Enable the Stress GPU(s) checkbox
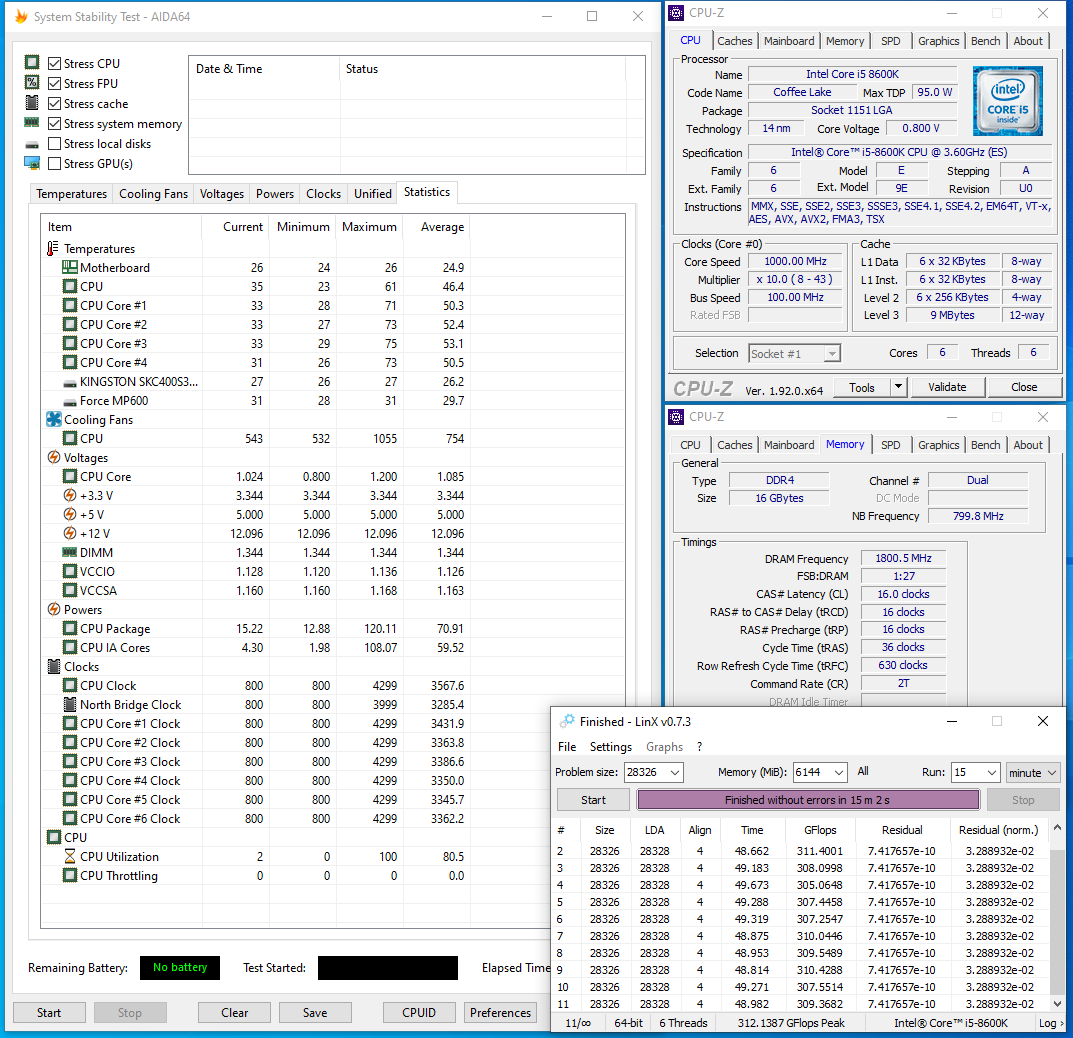1073x1038 pixels. [x=55, y=164]
